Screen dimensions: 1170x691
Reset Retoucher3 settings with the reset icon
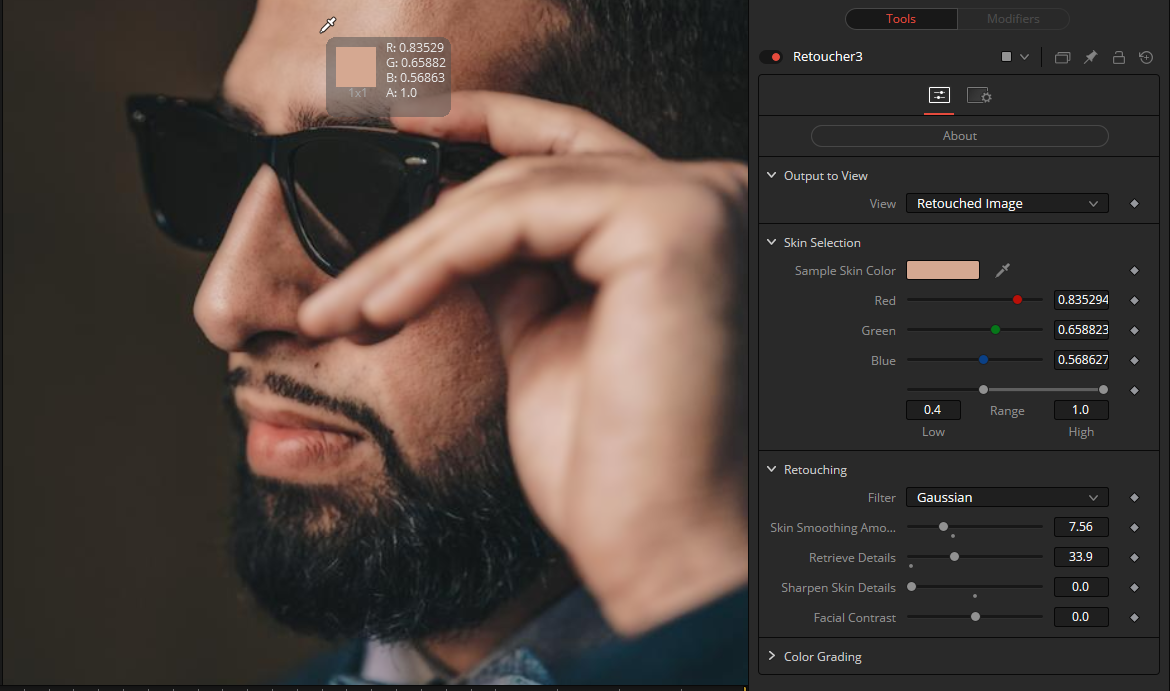pos(1146,58)
